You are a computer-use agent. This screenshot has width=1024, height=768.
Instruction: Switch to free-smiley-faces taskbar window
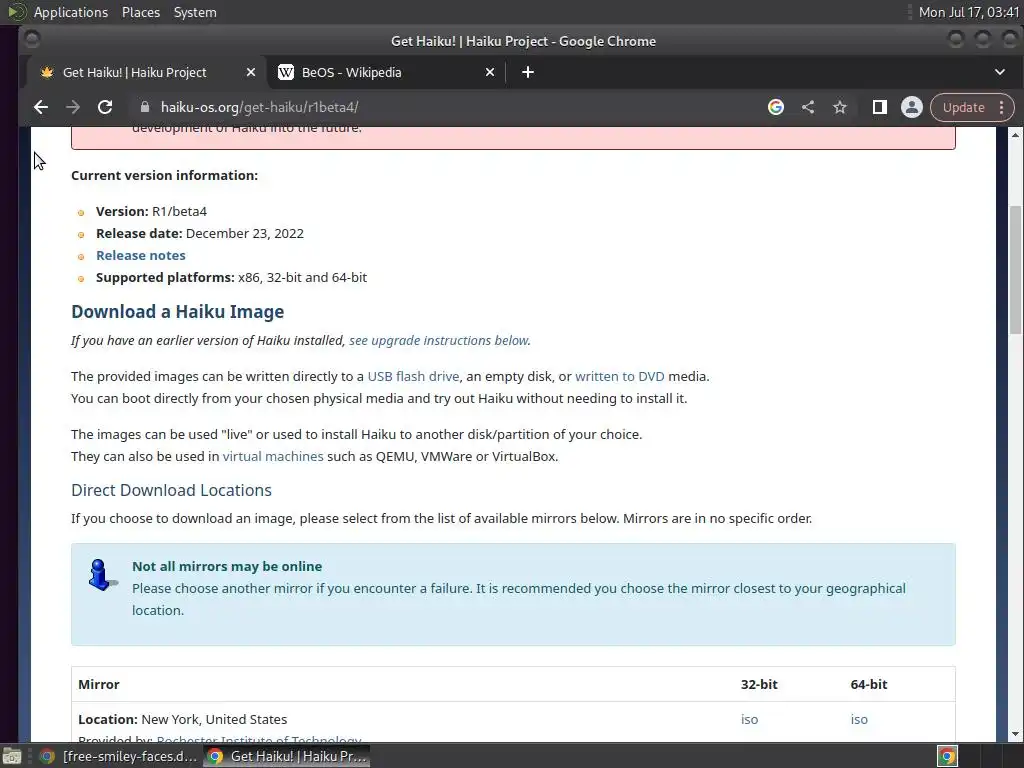pyautogui.click(x=118, y=756)
